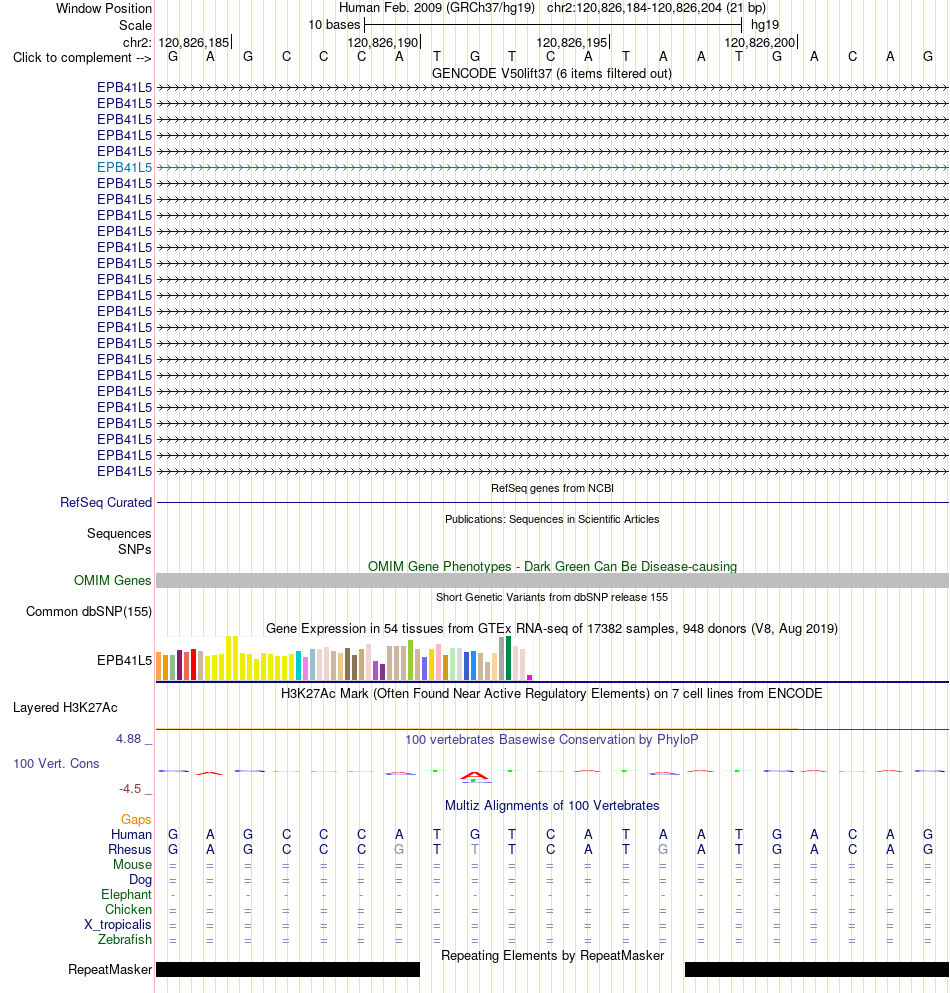
Task: Select the 'Mouse' alignment row label
Action: pyautogui.click(x=132, y=864)
